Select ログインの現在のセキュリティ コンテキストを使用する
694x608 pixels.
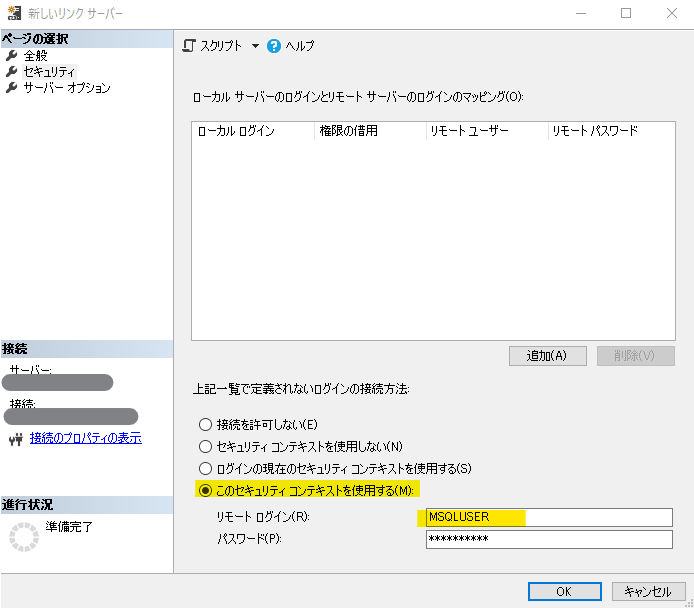point(206,468)
